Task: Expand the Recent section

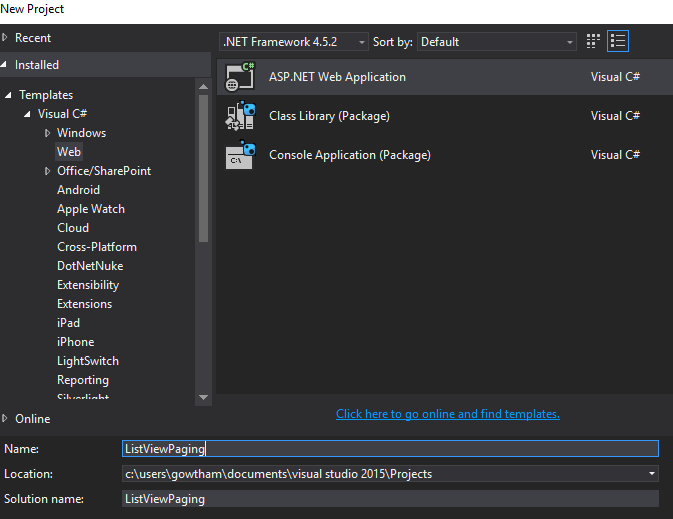Action: click(x=6, y=38)
